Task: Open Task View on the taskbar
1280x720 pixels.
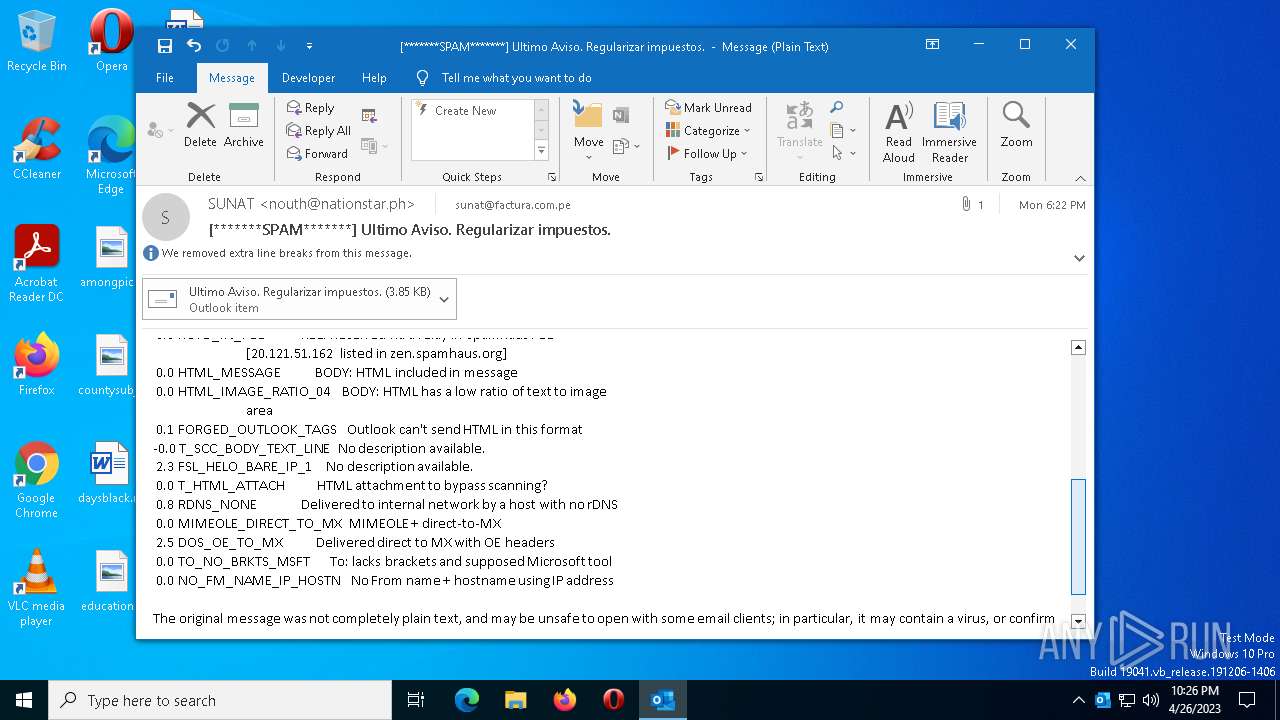Action: click(x=416, y=700)
